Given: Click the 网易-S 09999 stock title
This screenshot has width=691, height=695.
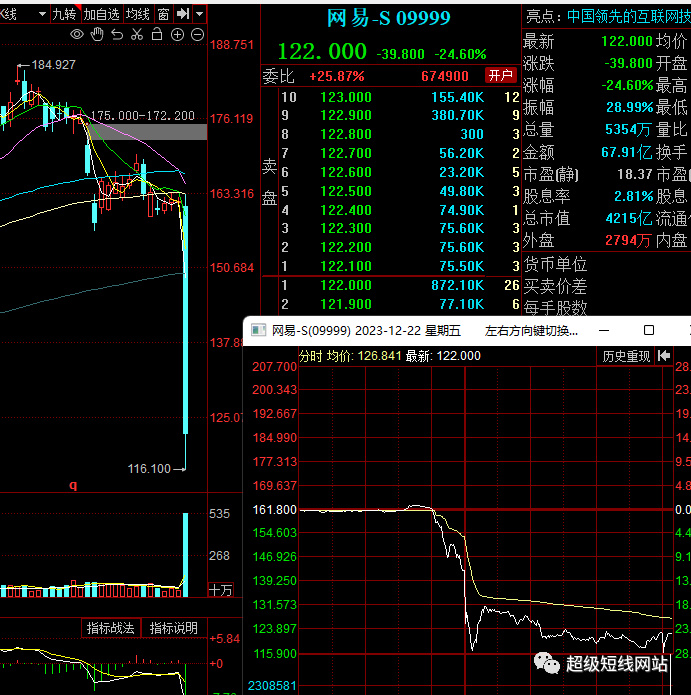Looking at the screenshot, I should coord(389,18).
